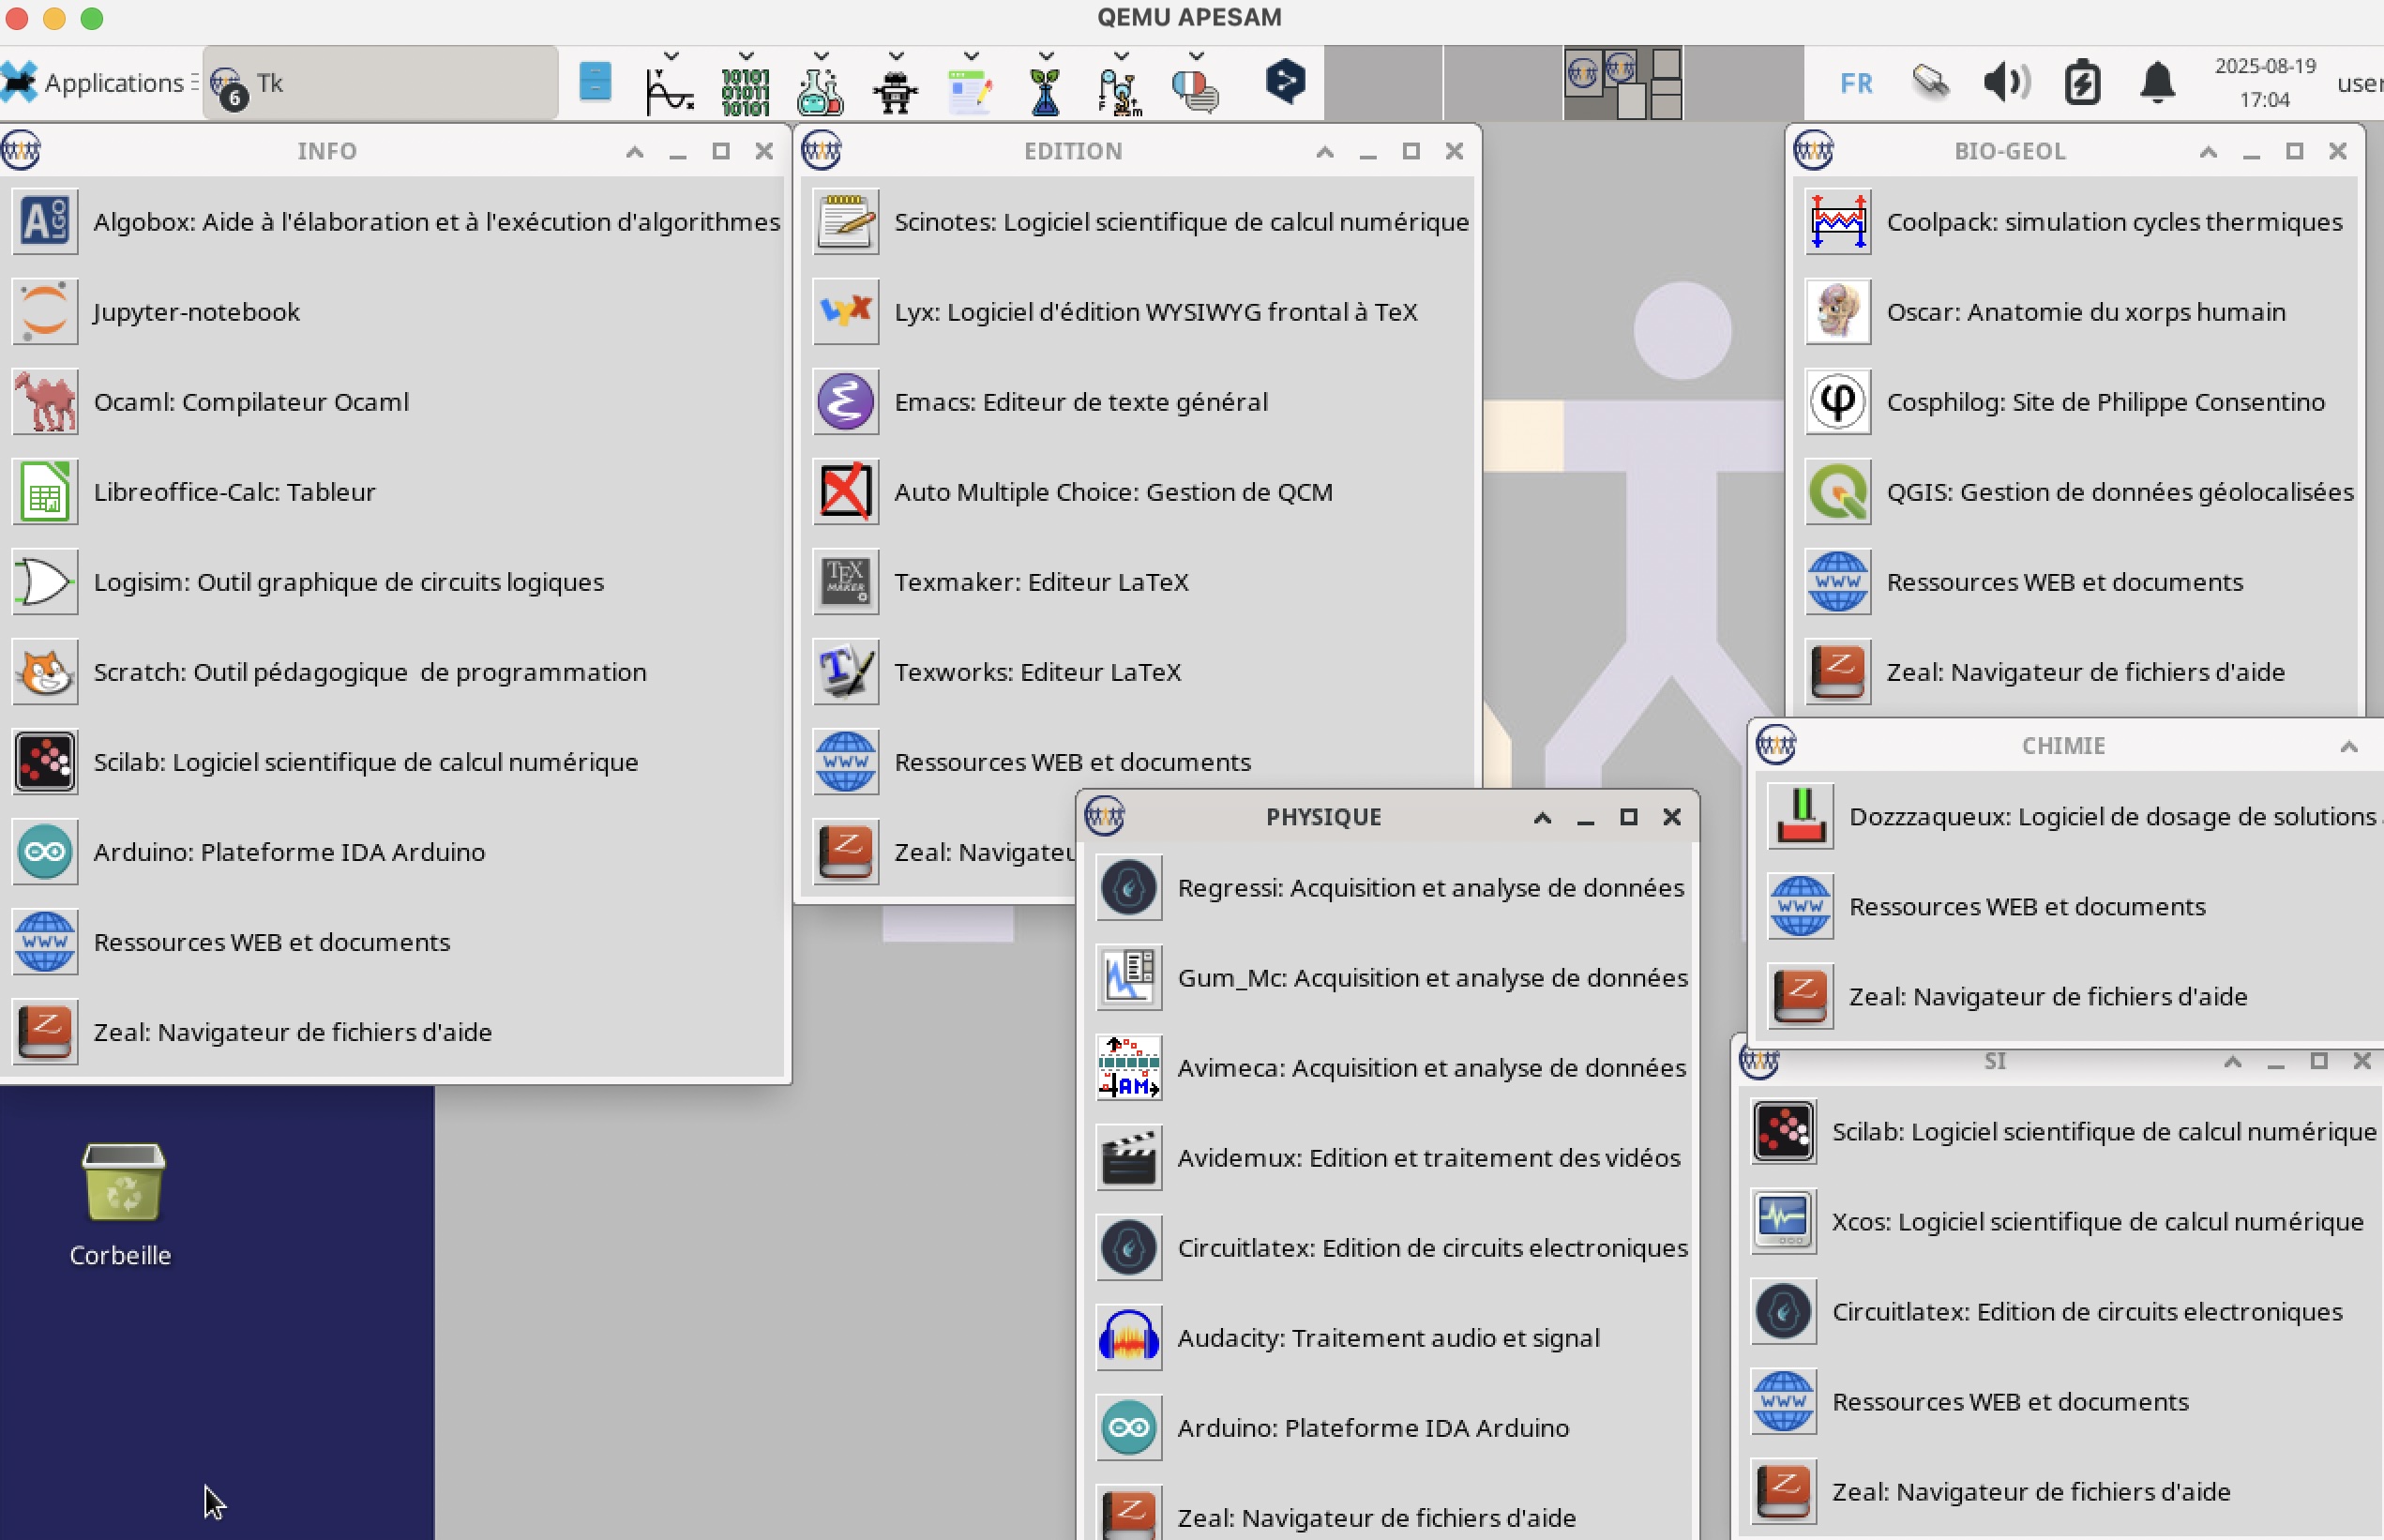Click the purple Emacs icon
This screenshot has width=2384, height=1540.
click(x=846, y=402)
